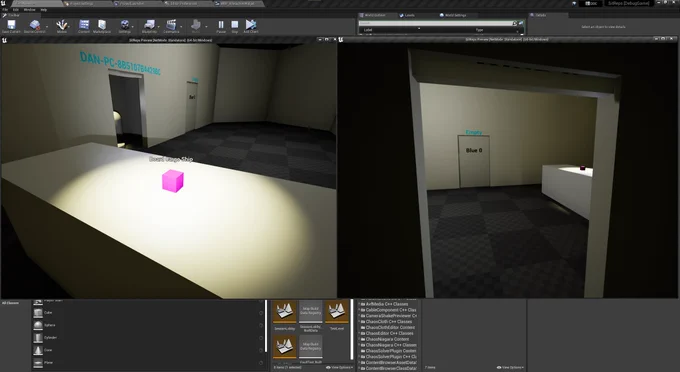Viewport: 680px width, 372px height.
Task: Click the Modes toolbar icon
Action: point(62,26)
